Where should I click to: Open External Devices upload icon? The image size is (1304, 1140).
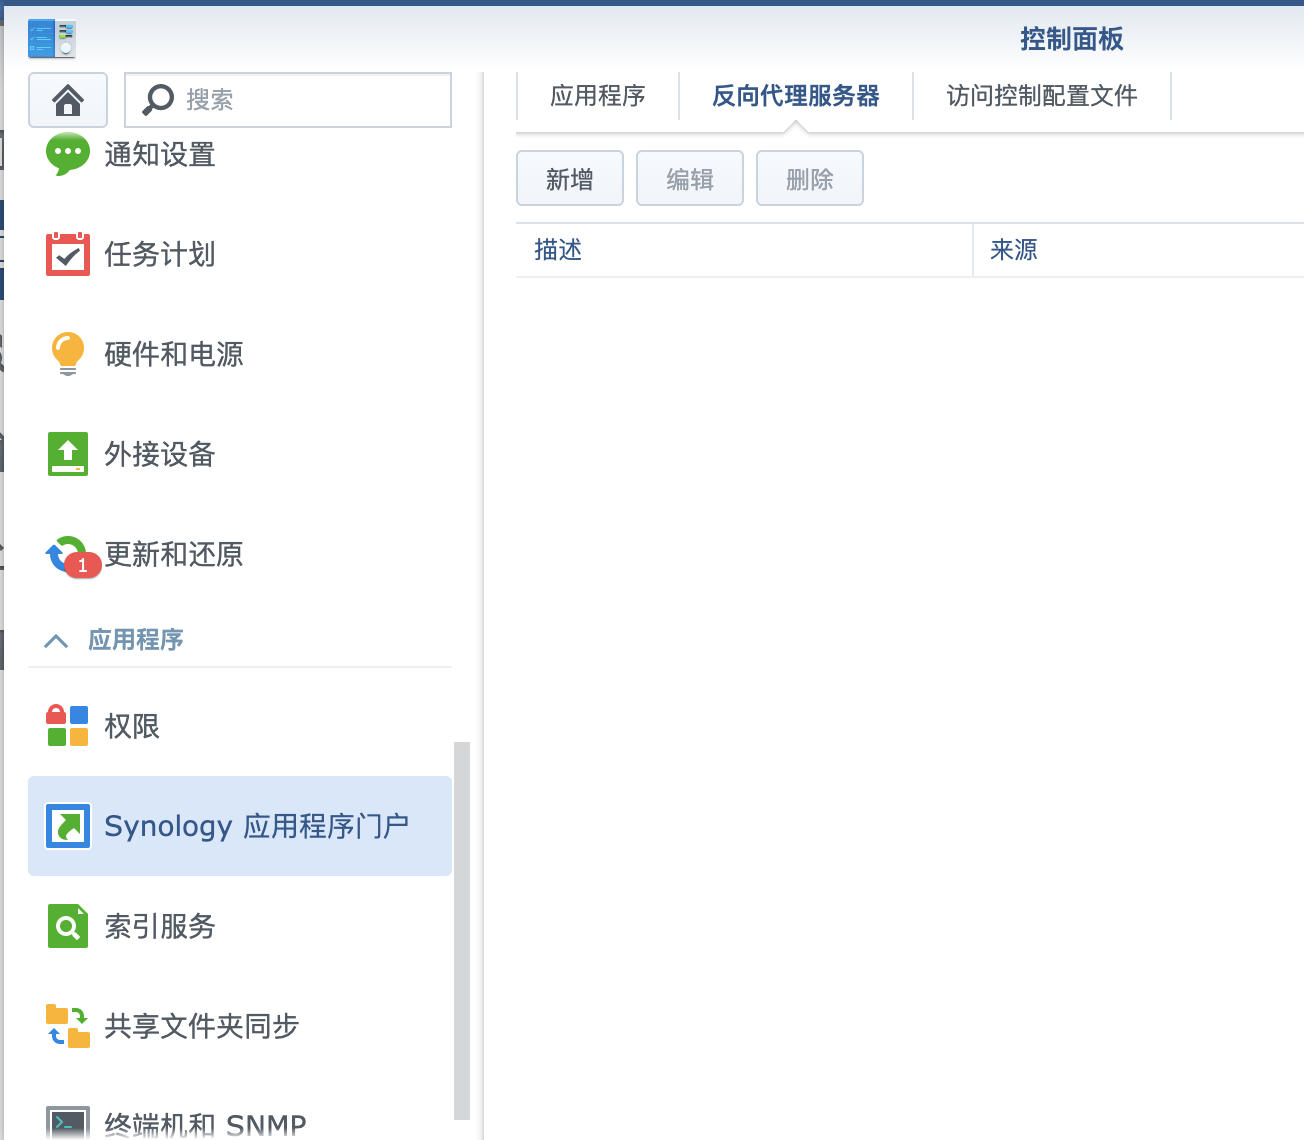[x=68, y=454]
